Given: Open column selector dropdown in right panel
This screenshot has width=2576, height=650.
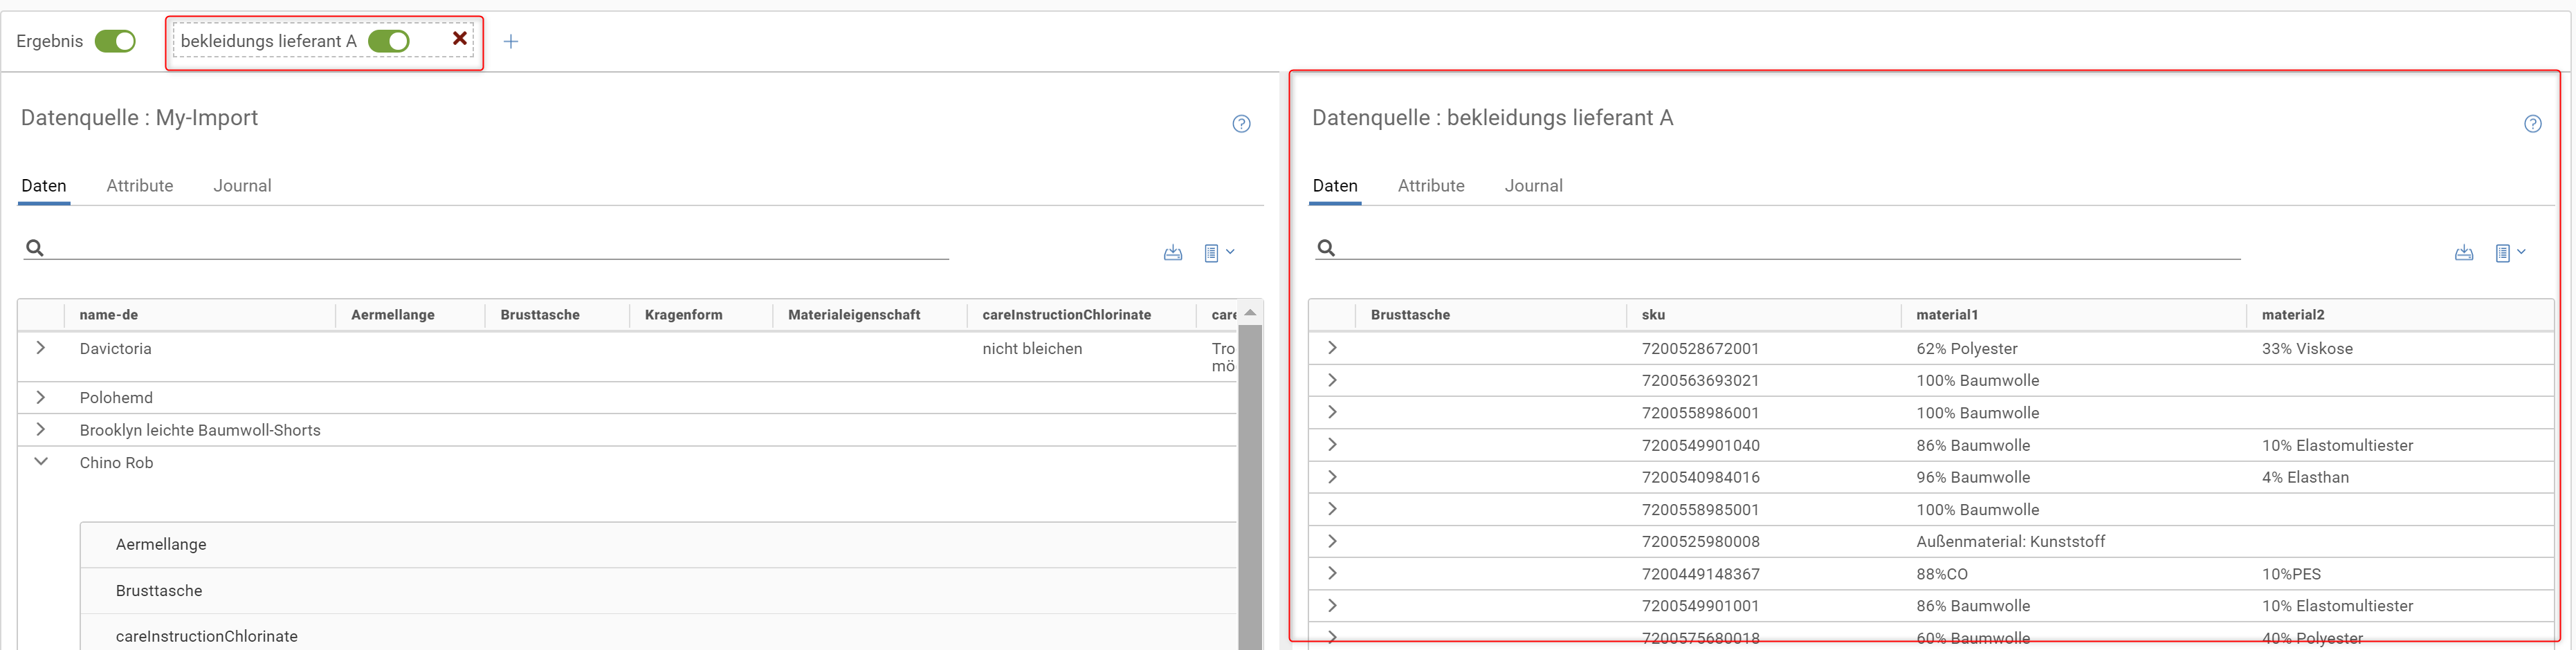Looking at the screenshot, I should pyautogui.click(x=2509, y=253).
